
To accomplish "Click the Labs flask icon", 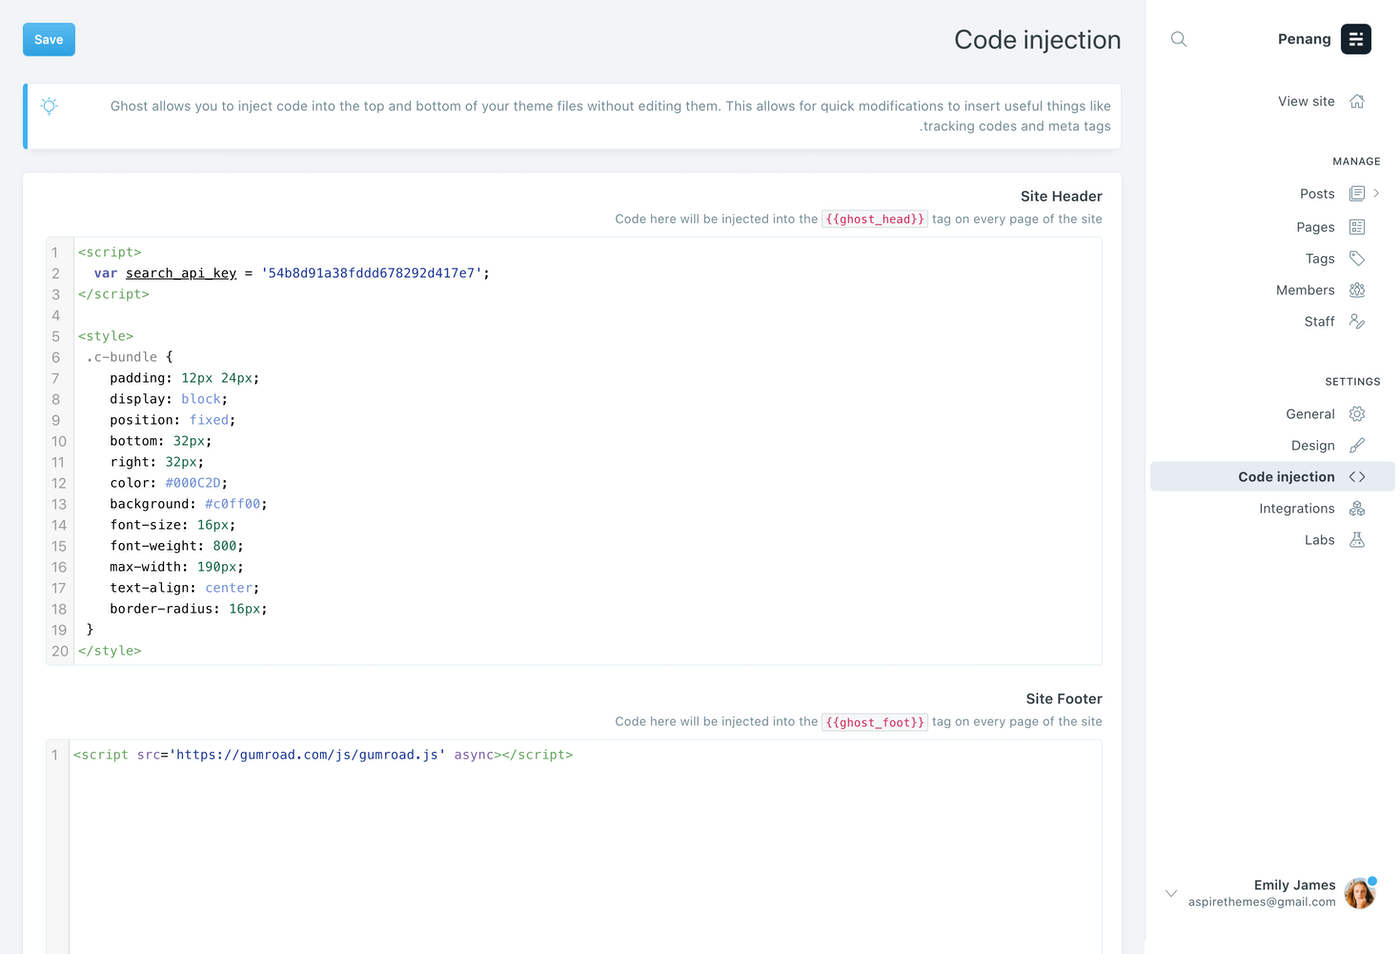I will 1357,540.
